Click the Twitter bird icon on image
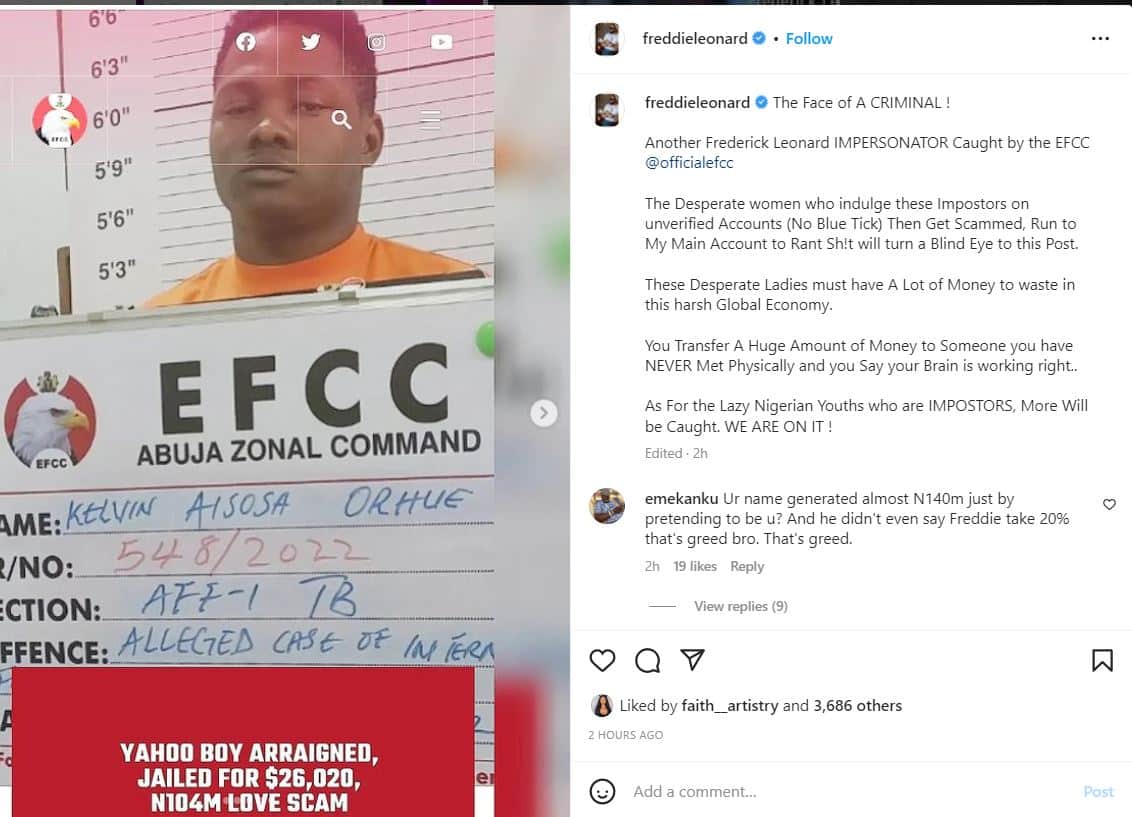The image size is (1132, 817). [x=310, y=42]
